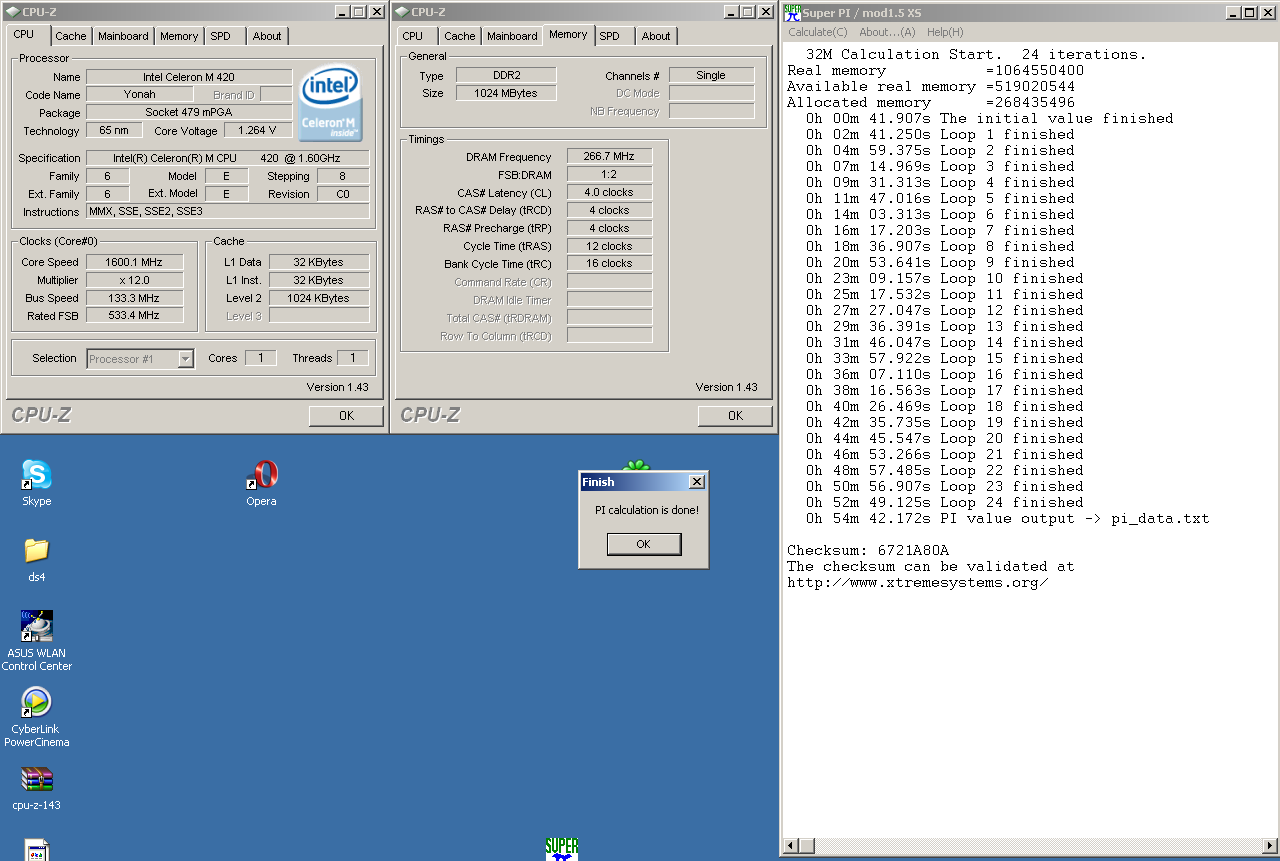Click Super PI scrollbar left arrow

791,847
